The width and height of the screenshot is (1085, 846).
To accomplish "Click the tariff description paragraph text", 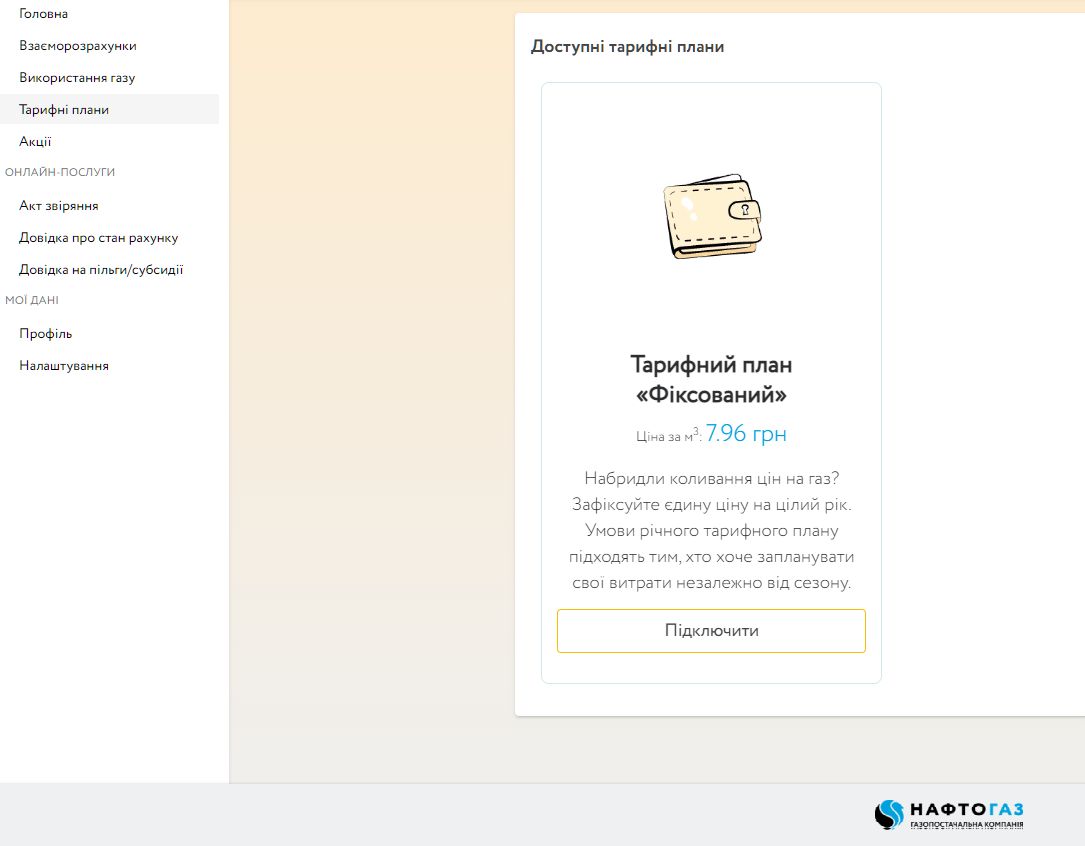I will point(711,530).
